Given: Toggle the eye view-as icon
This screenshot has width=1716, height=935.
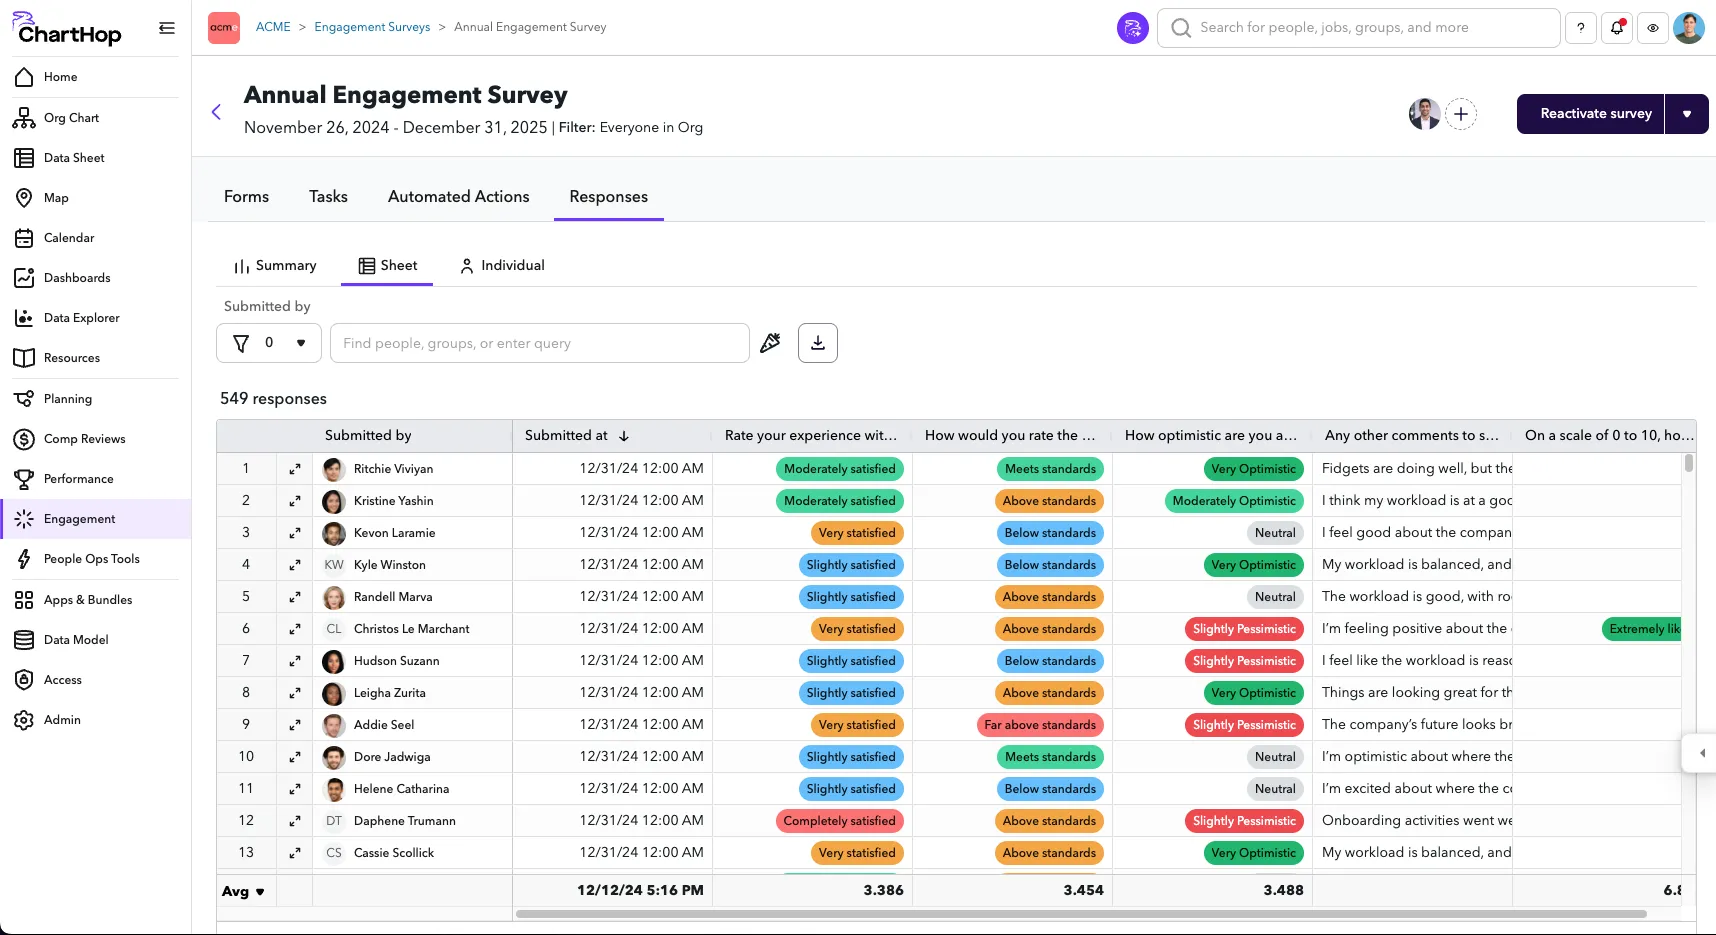Looking at the screenshot, I should click(x=1653, y=28).
